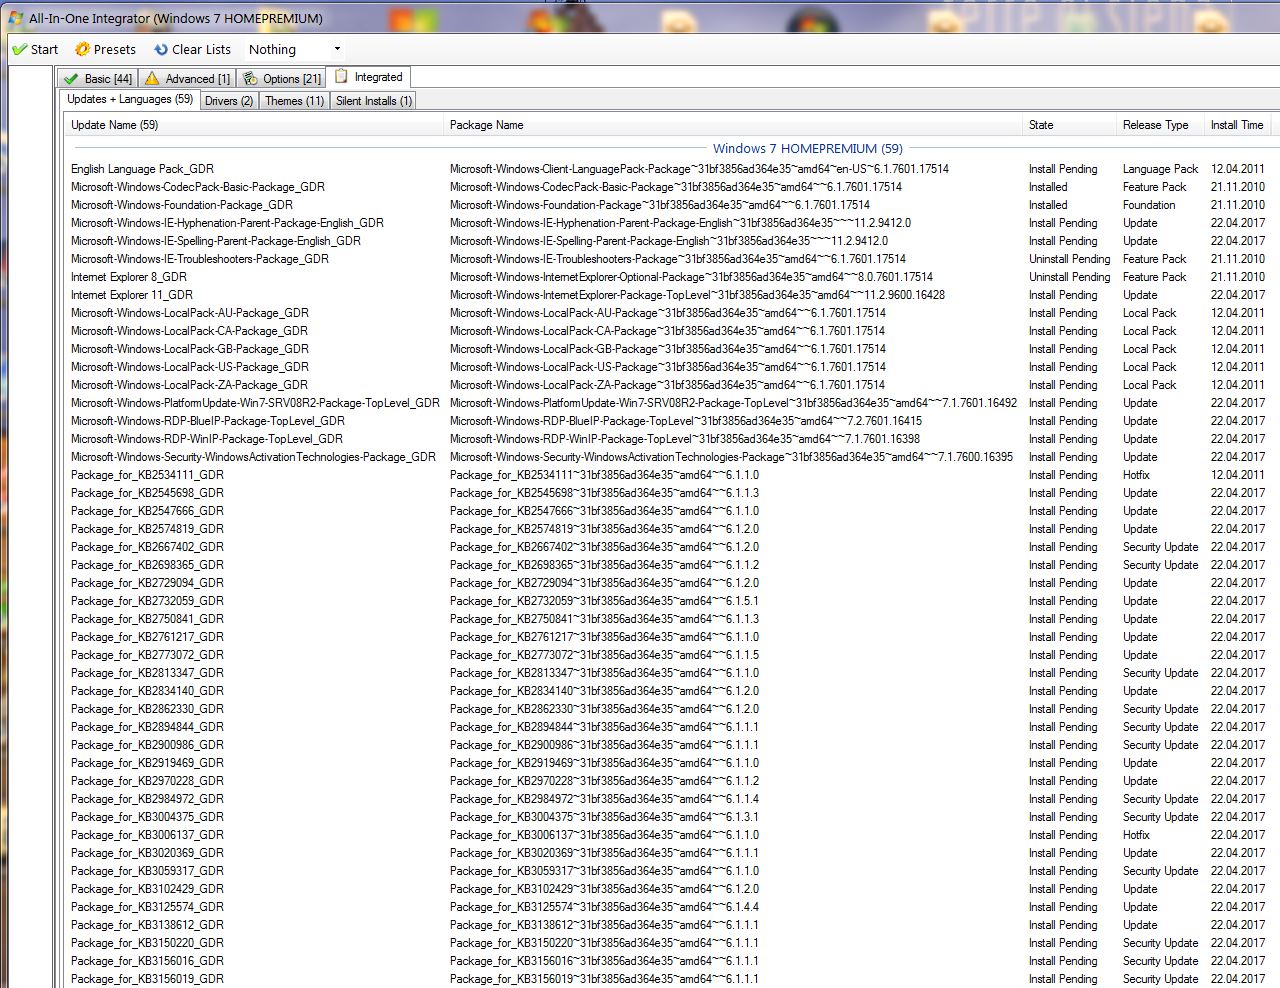Image resolution: width=1280 pixels, height=988 pixels.
Task: Select Microsoft-Windows-Foundation-Package_GDR row
Action: click(668, 205)
